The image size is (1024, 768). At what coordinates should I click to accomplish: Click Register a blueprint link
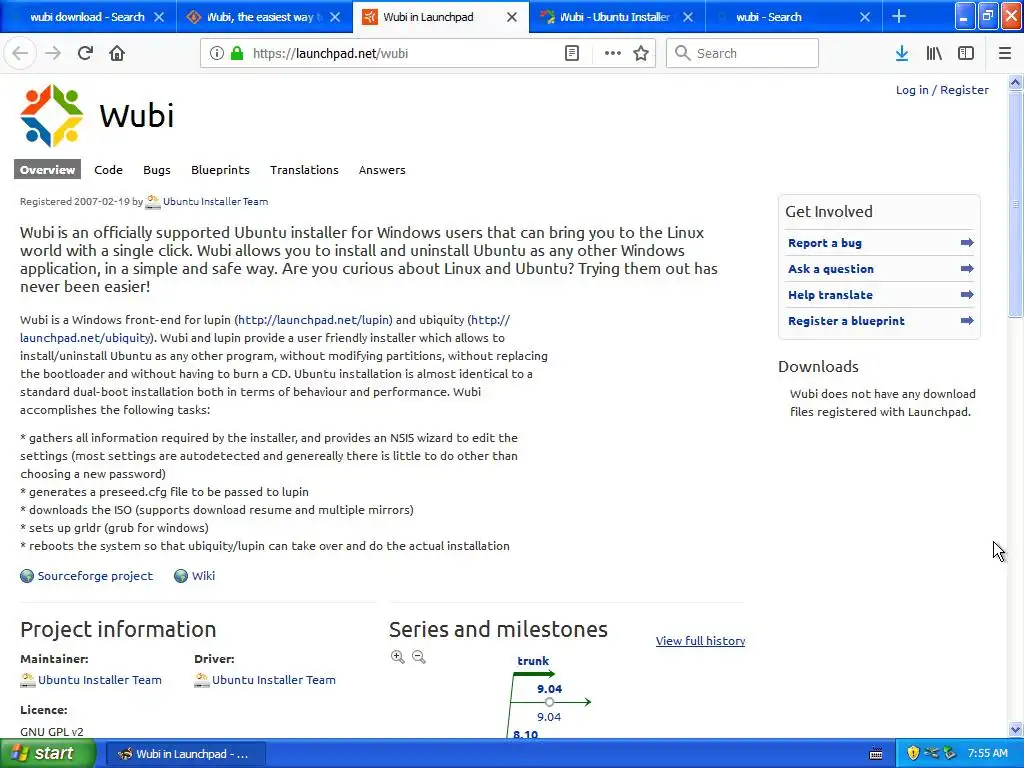tap(846, 321)
